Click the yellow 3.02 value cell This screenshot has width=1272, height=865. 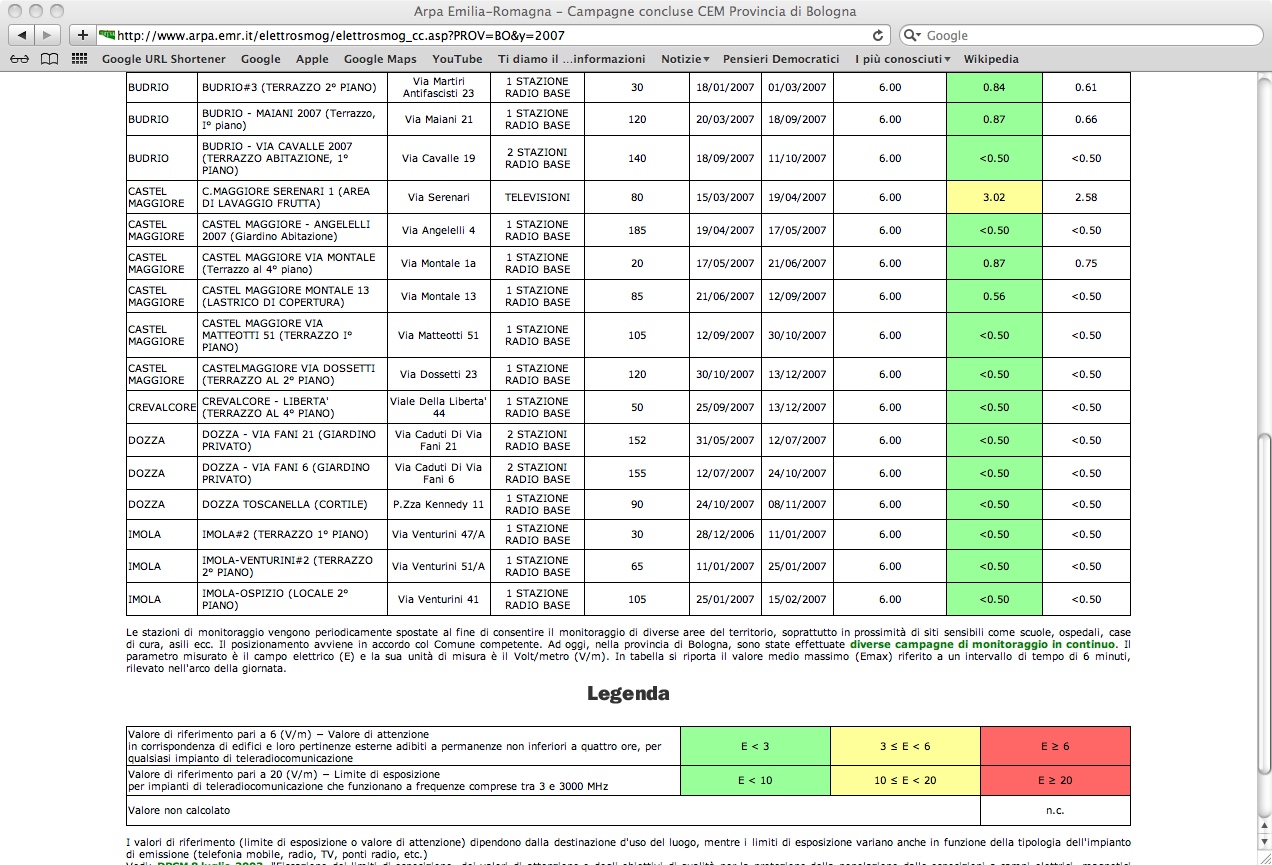coord(994,197)
